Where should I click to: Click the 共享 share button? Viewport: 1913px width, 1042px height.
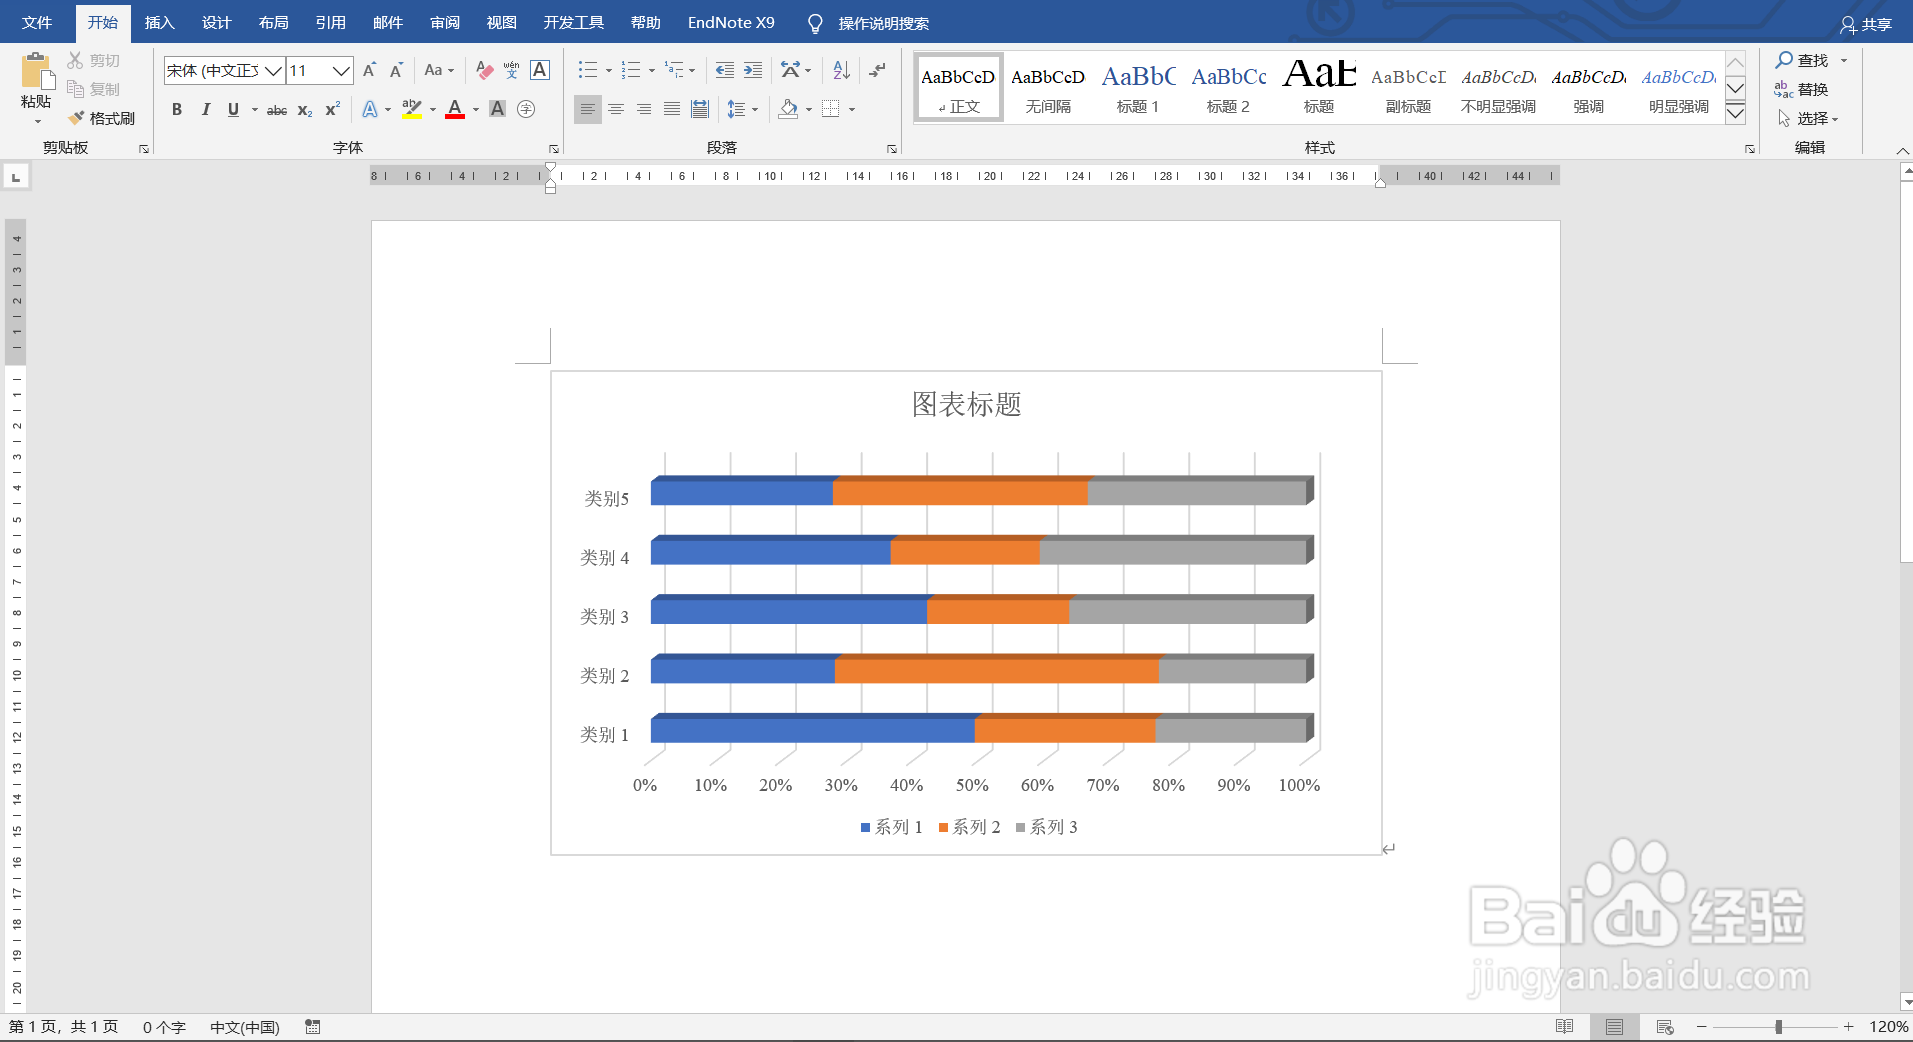1867,22
